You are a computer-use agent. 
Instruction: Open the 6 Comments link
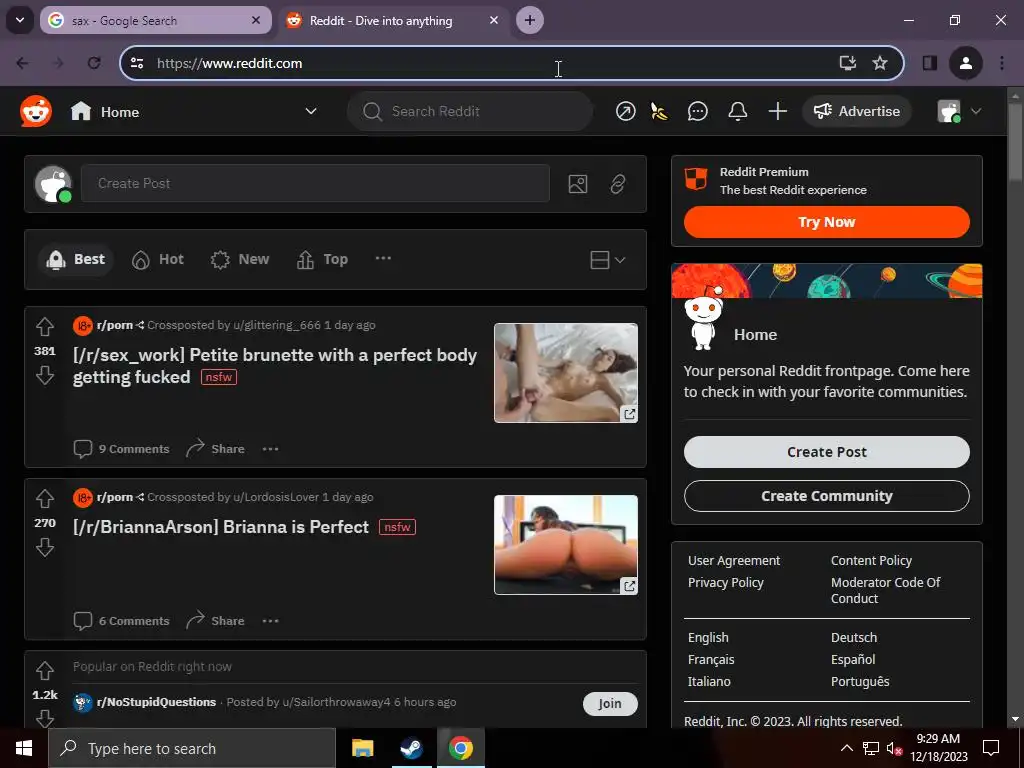[121, 621]
